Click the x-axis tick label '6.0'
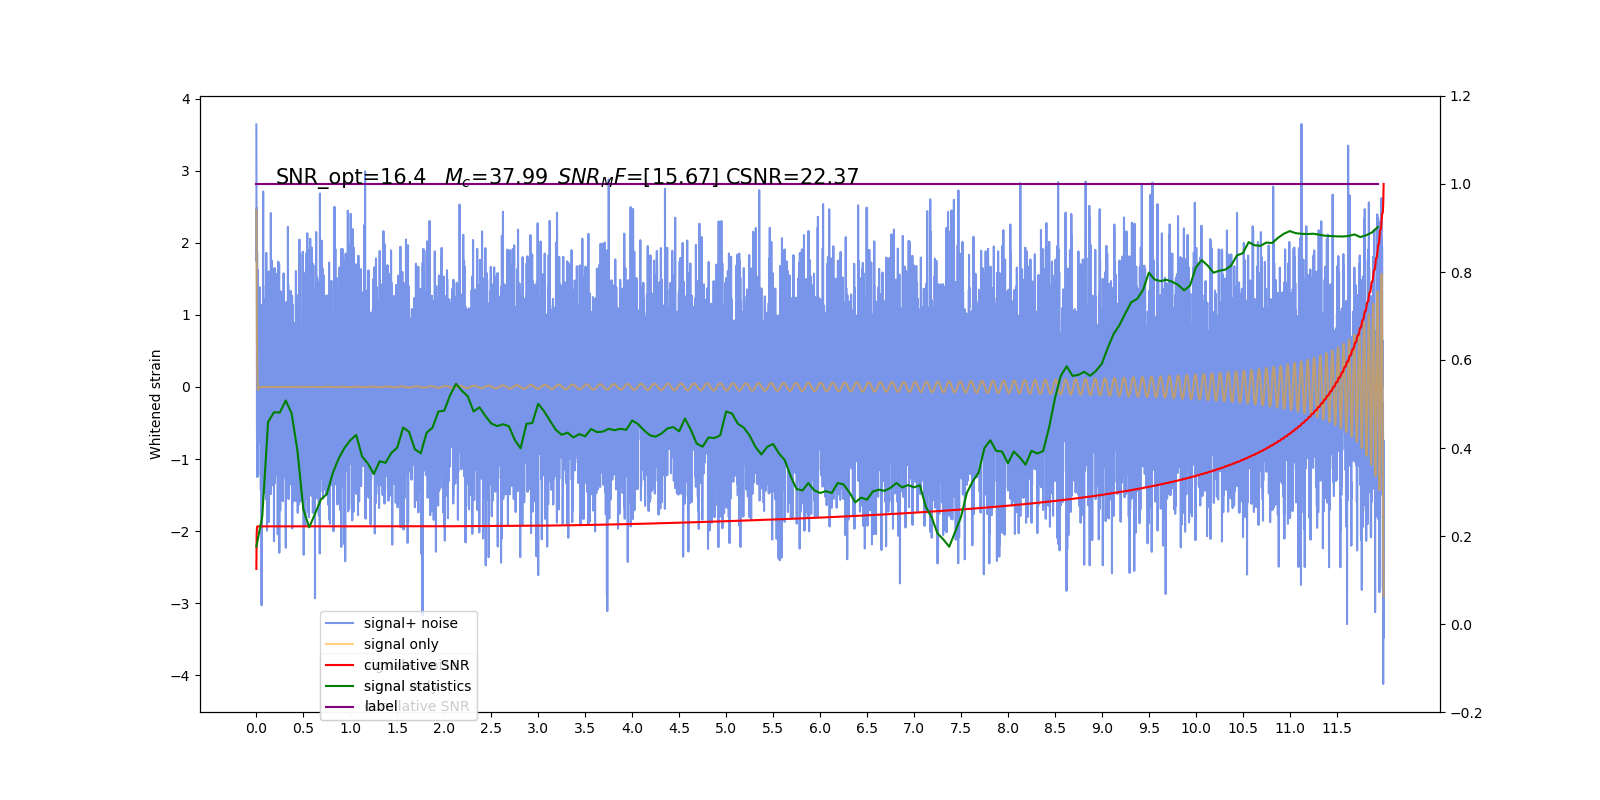Image resolution: width=1600 pixels, height=800 pixels. tap(820, 728)
